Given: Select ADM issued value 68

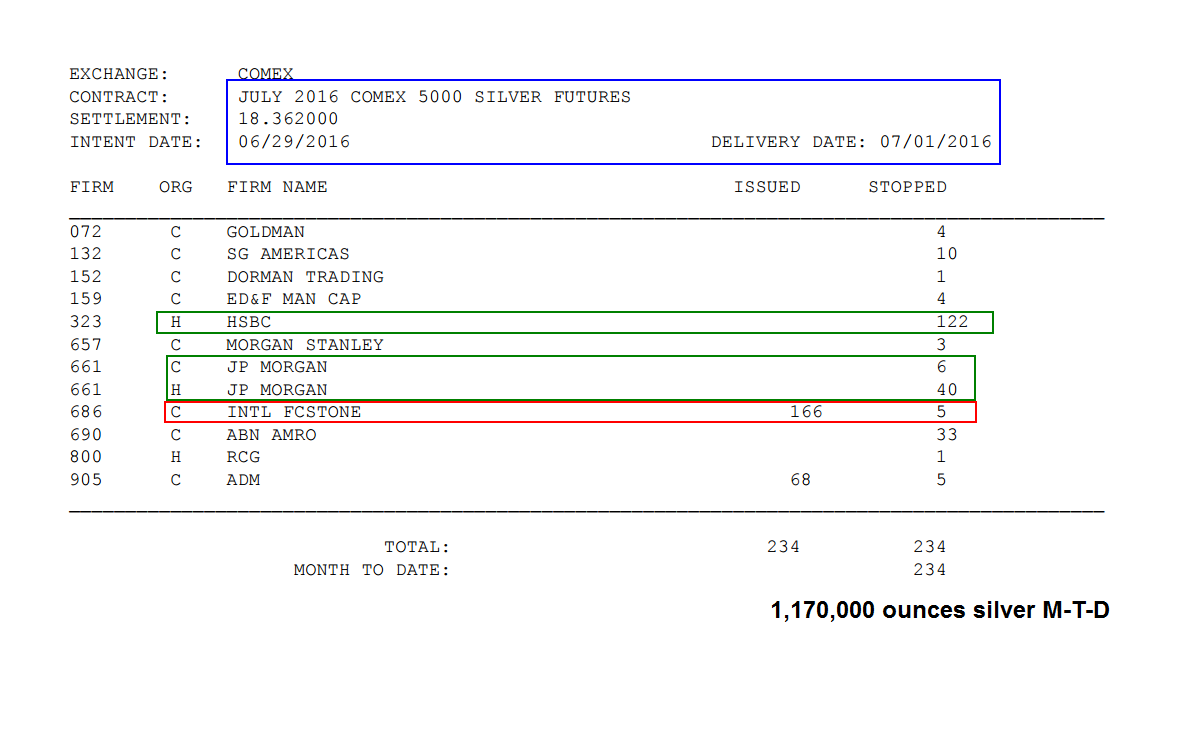Looking at the screenshot, I should tap(801, 479).
